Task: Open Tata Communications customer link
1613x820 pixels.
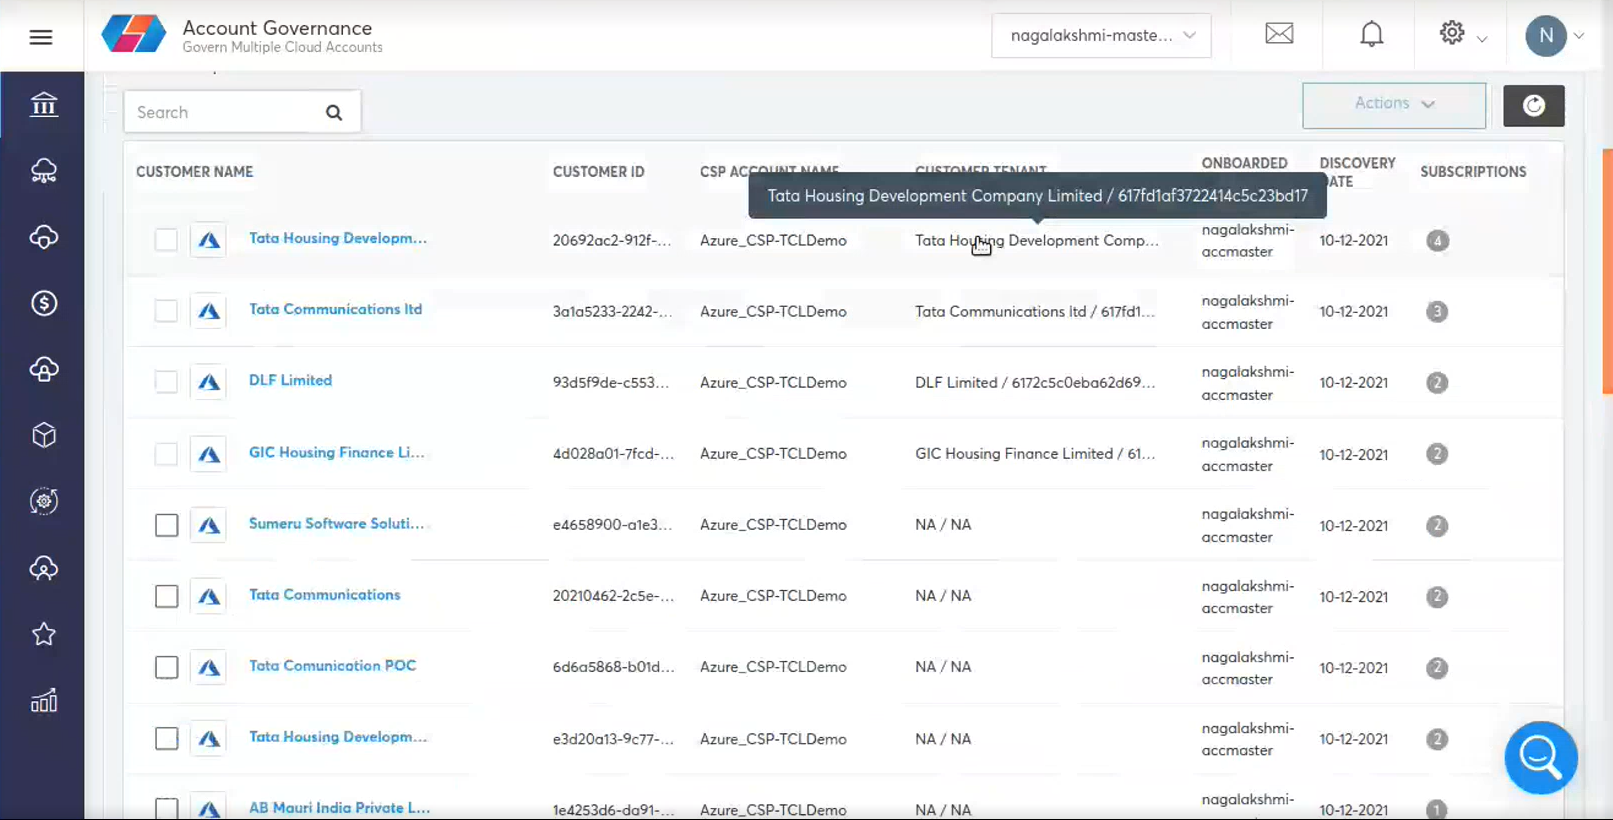Action: [x=324, y=594]
